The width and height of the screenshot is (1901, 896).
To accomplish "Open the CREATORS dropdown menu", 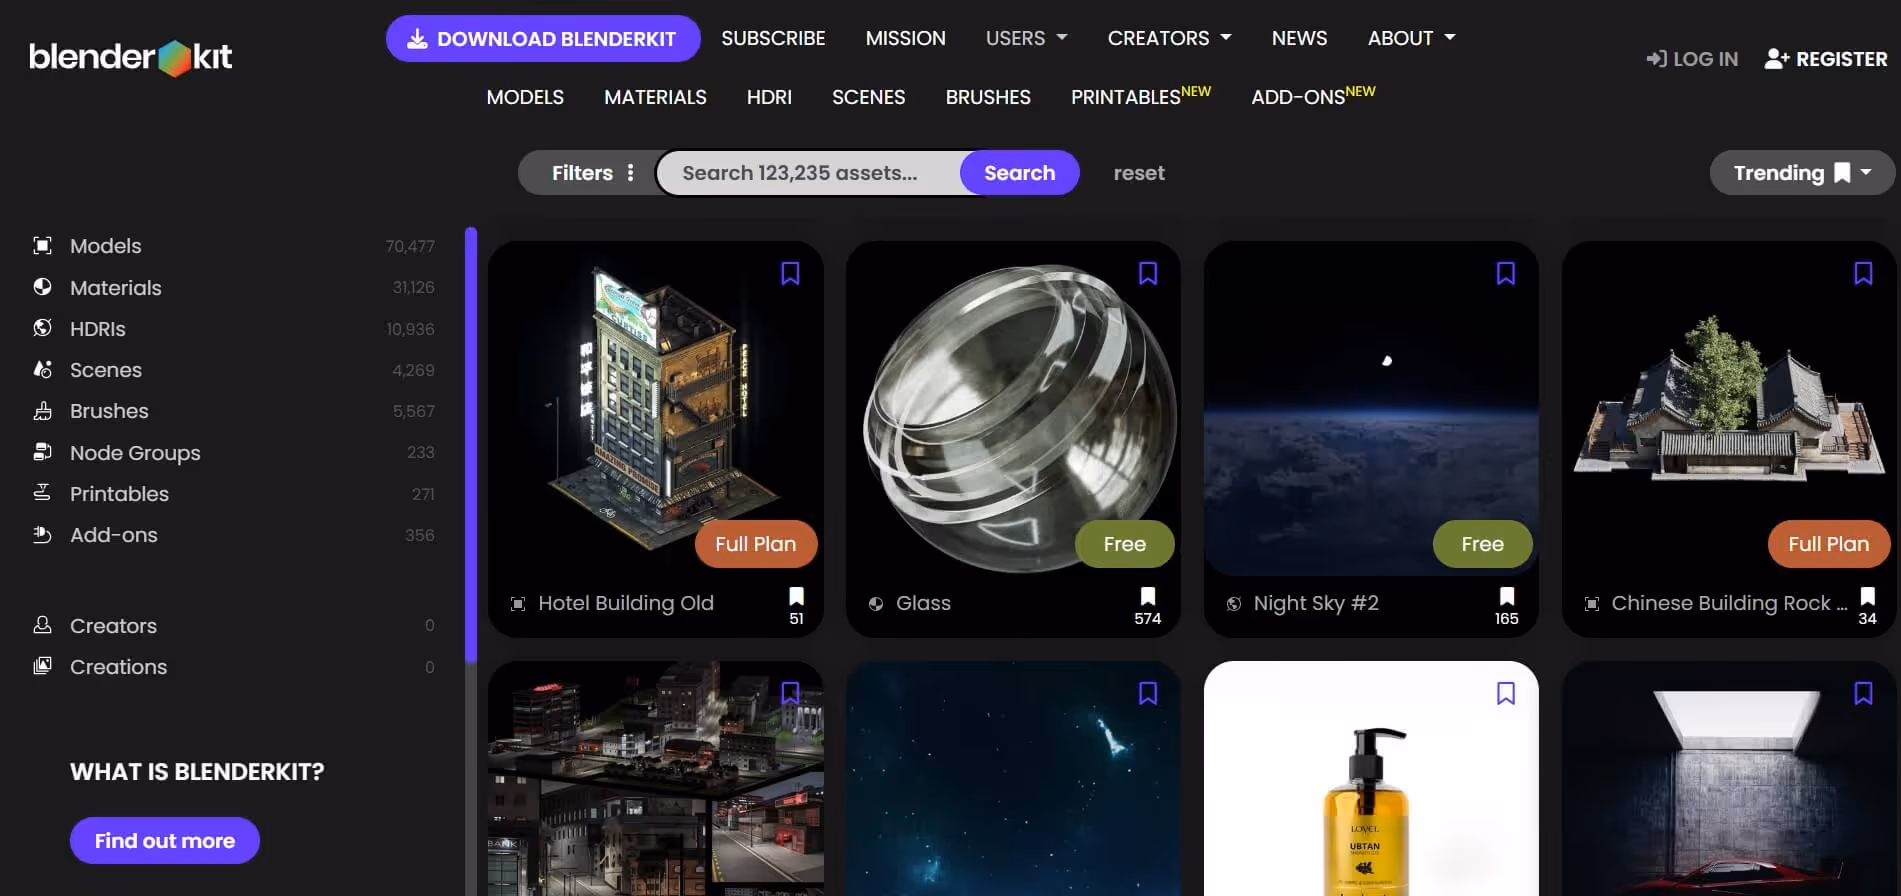I will coord(1169,38).
